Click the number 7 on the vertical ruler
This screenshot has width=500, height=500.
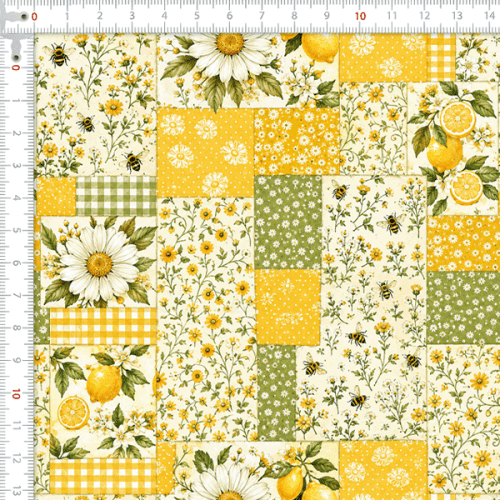click(x=16, y=295)
